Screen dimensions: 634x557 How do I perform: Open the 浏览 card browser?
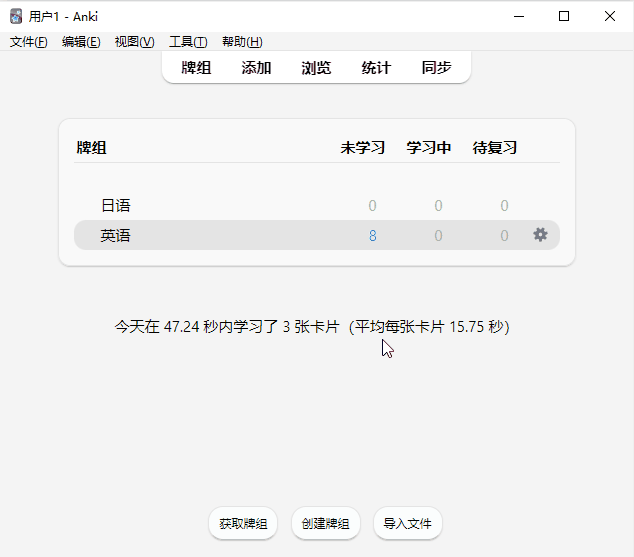(x=316, y=68)
